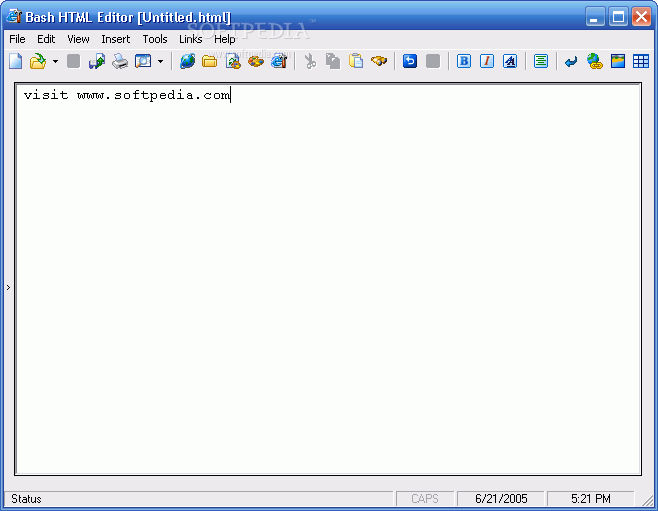Screen dimensions: 658x511
Task: Open the yellow folder icon in toolbar
Action: tap(209, 61)
